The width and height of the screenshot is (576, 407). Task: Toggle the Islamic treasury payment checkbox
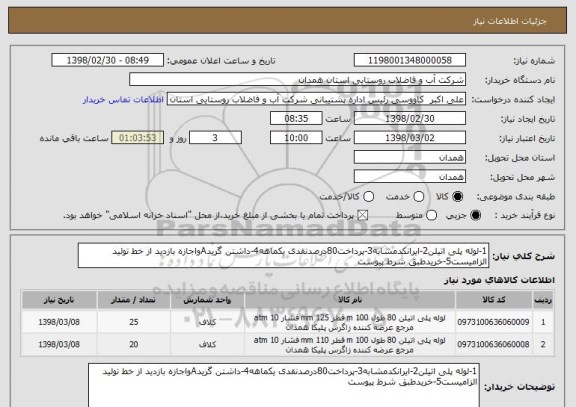tap(363, 216)
